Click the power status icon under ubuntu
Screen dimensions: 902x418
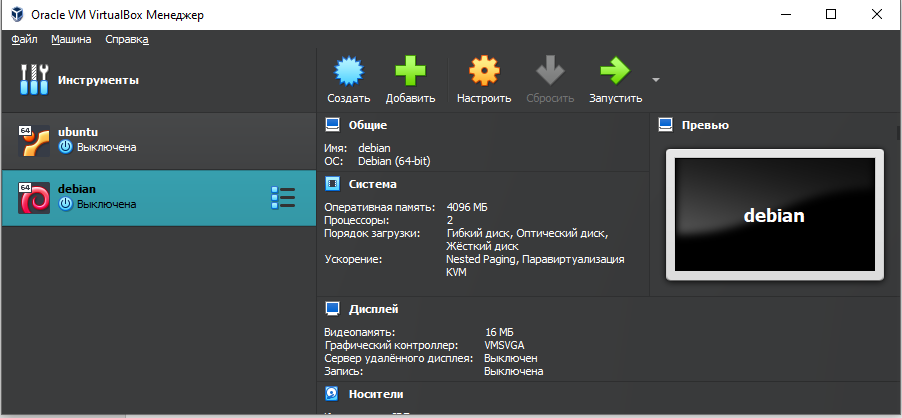tap(66, 147)
